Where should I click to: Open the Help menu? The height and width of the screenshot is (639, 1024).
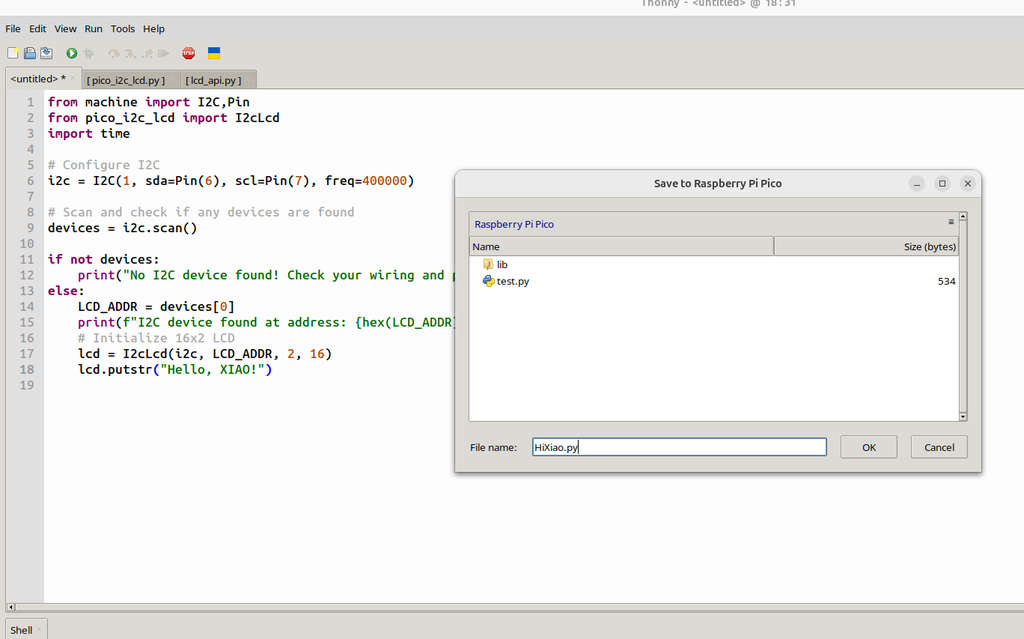coord(154,29)
